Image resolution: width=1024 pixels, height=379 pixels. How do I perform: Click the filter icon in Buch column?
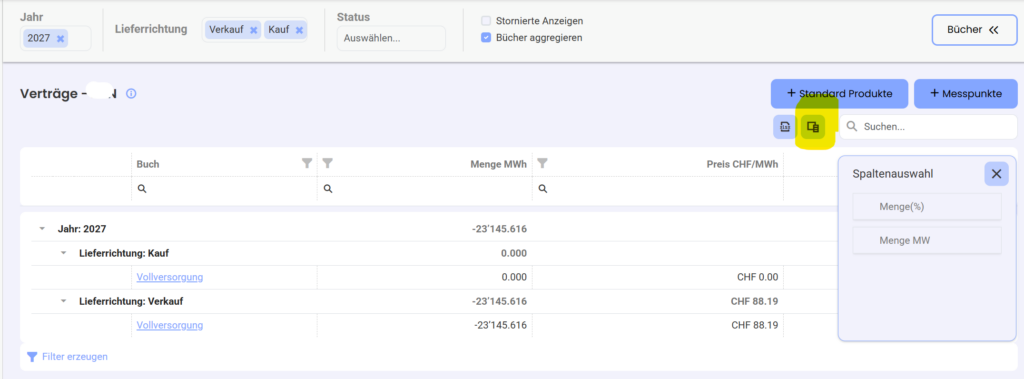pyautogui.click(x=307, y=164)
